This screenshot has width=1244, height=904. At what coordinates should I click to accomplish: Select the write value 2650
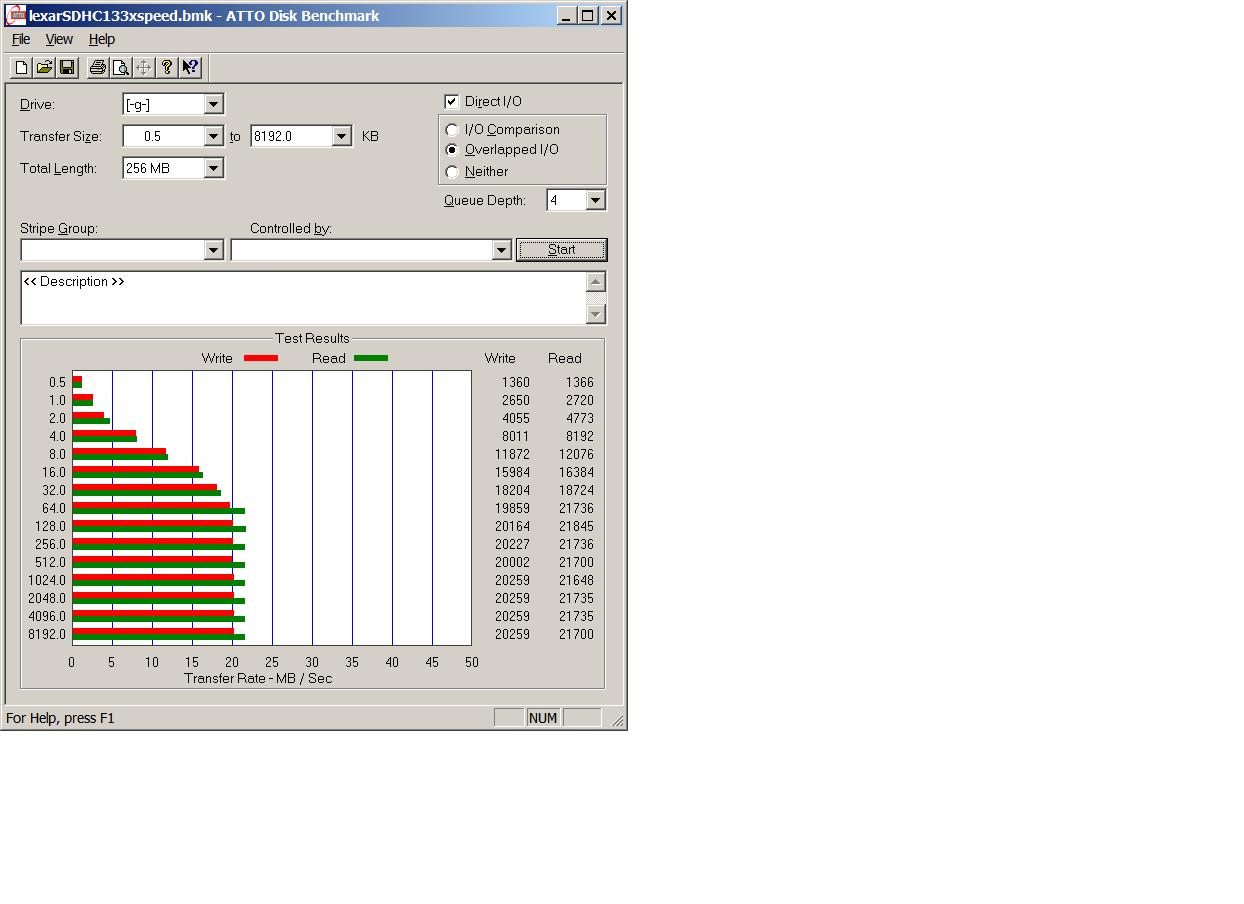516,400
